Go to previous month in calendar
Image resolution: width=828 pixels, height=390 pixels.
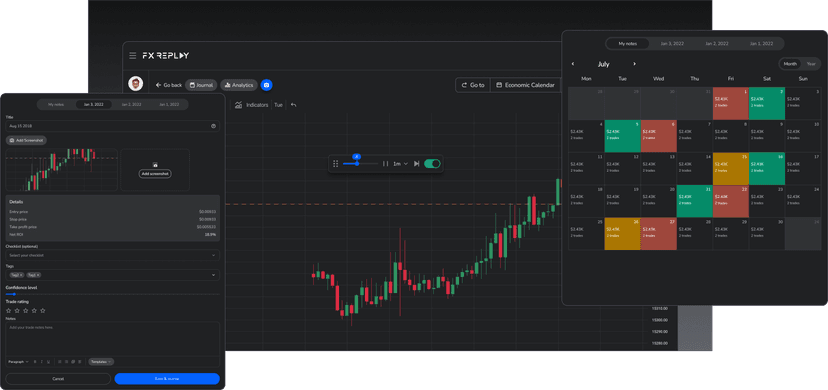tap(573, 64)
